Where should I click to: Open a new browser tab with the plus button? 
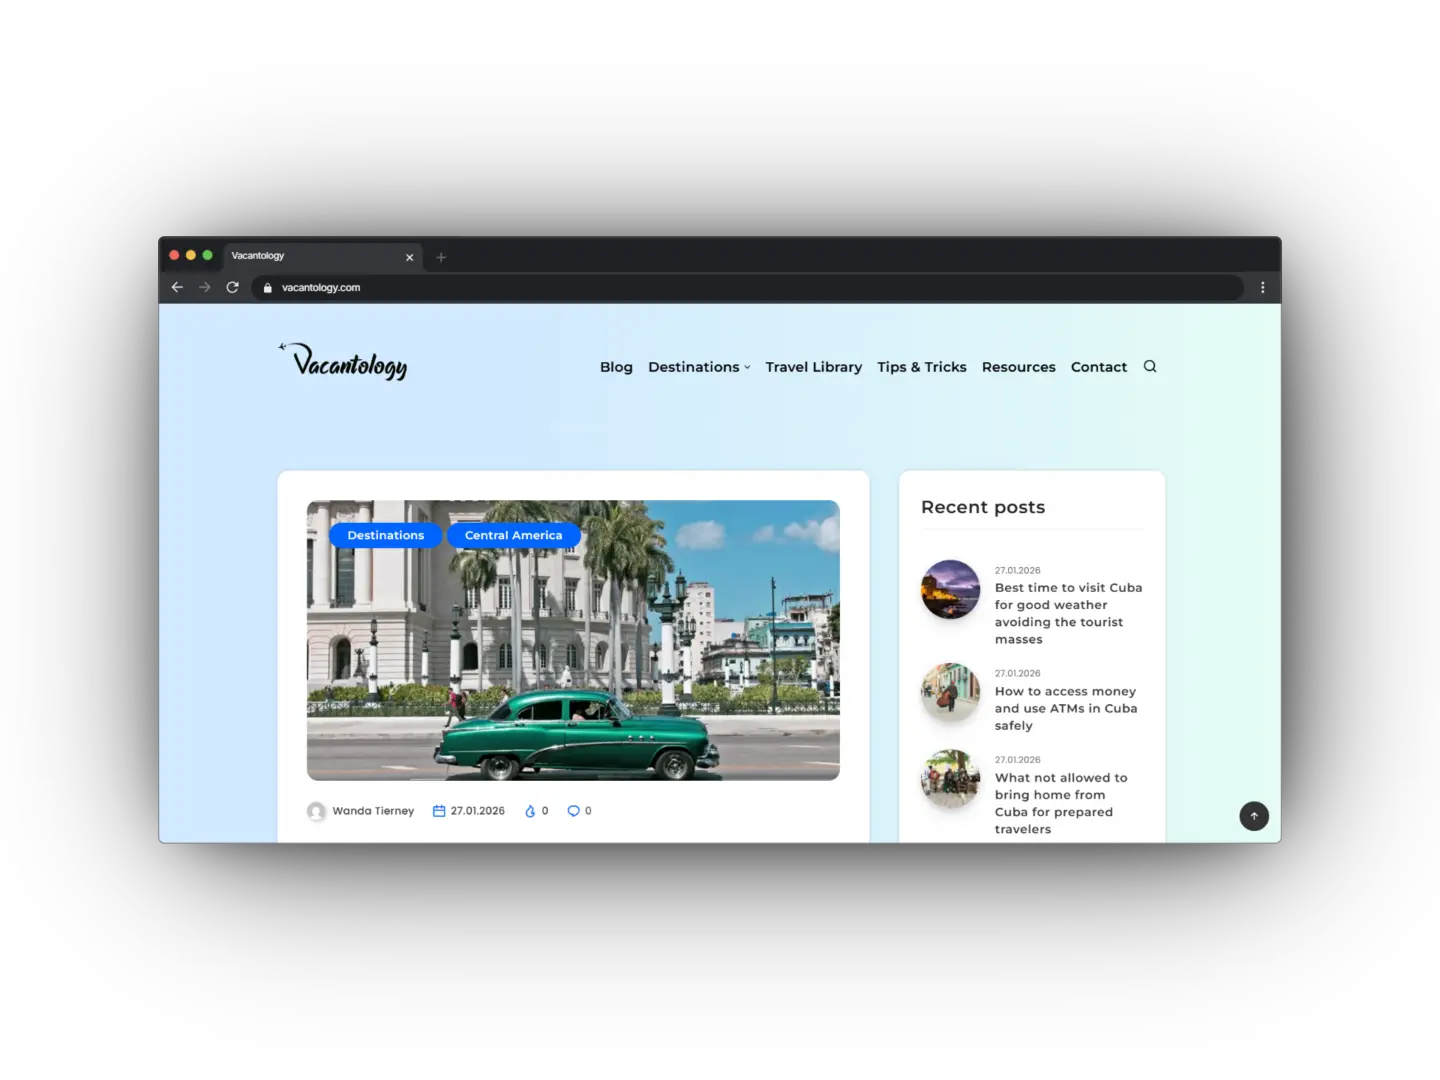pyautogui.click(x=441, y=257)
